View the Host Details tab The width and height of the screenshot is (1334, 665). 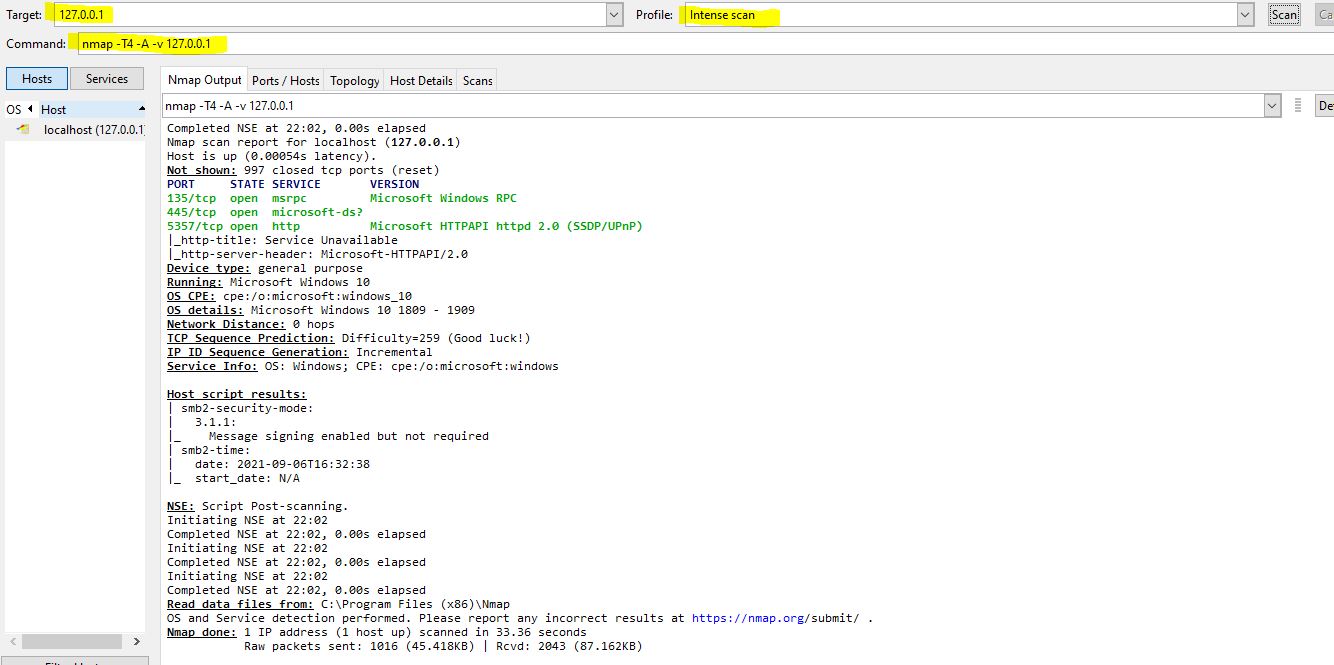click(x=419, y=80)
